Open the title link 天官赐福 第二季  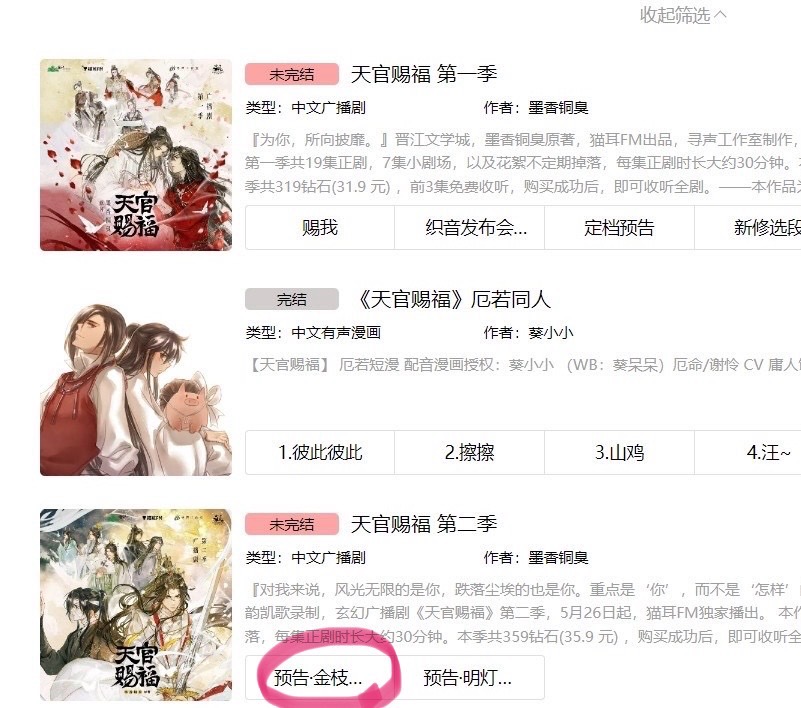tap(423, 524)
